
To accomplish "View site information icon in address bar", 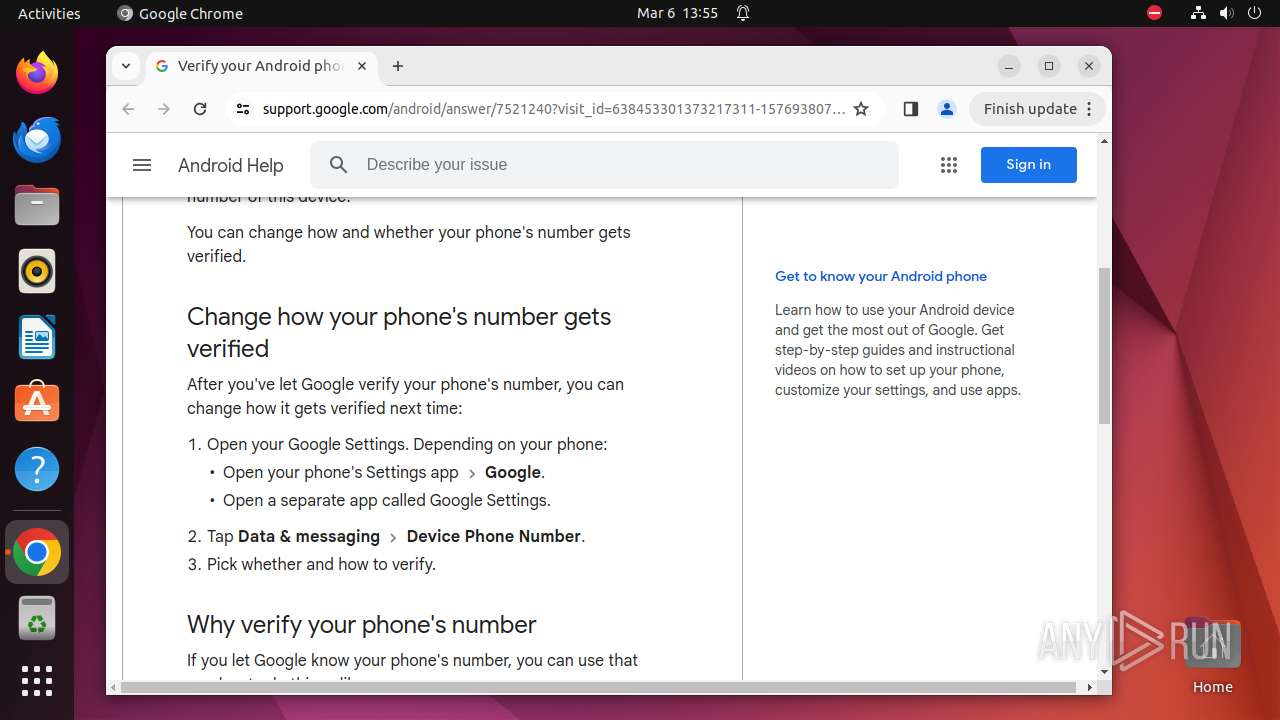I will [242, 109].
